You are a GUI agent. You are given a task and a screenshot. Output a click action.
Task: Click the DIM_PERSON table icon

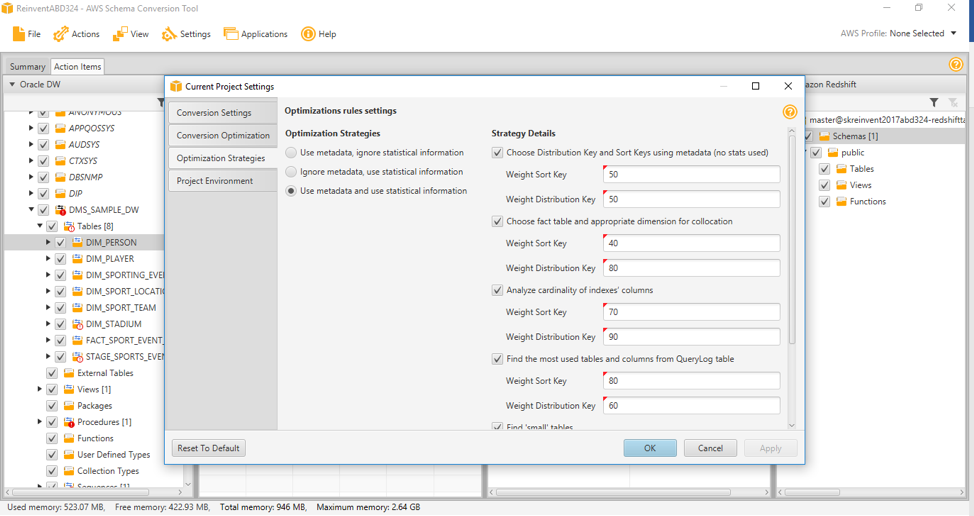point(77,243)
